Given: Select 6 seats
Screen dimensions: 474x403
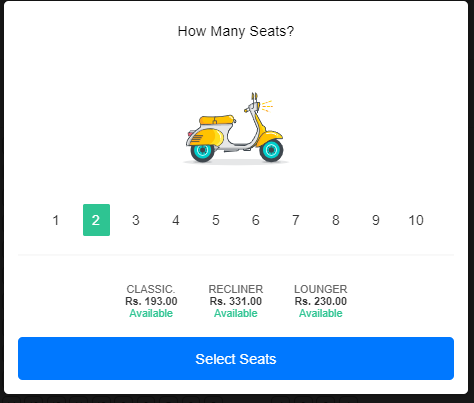Looking at the screenshot, I should point(256,220).
